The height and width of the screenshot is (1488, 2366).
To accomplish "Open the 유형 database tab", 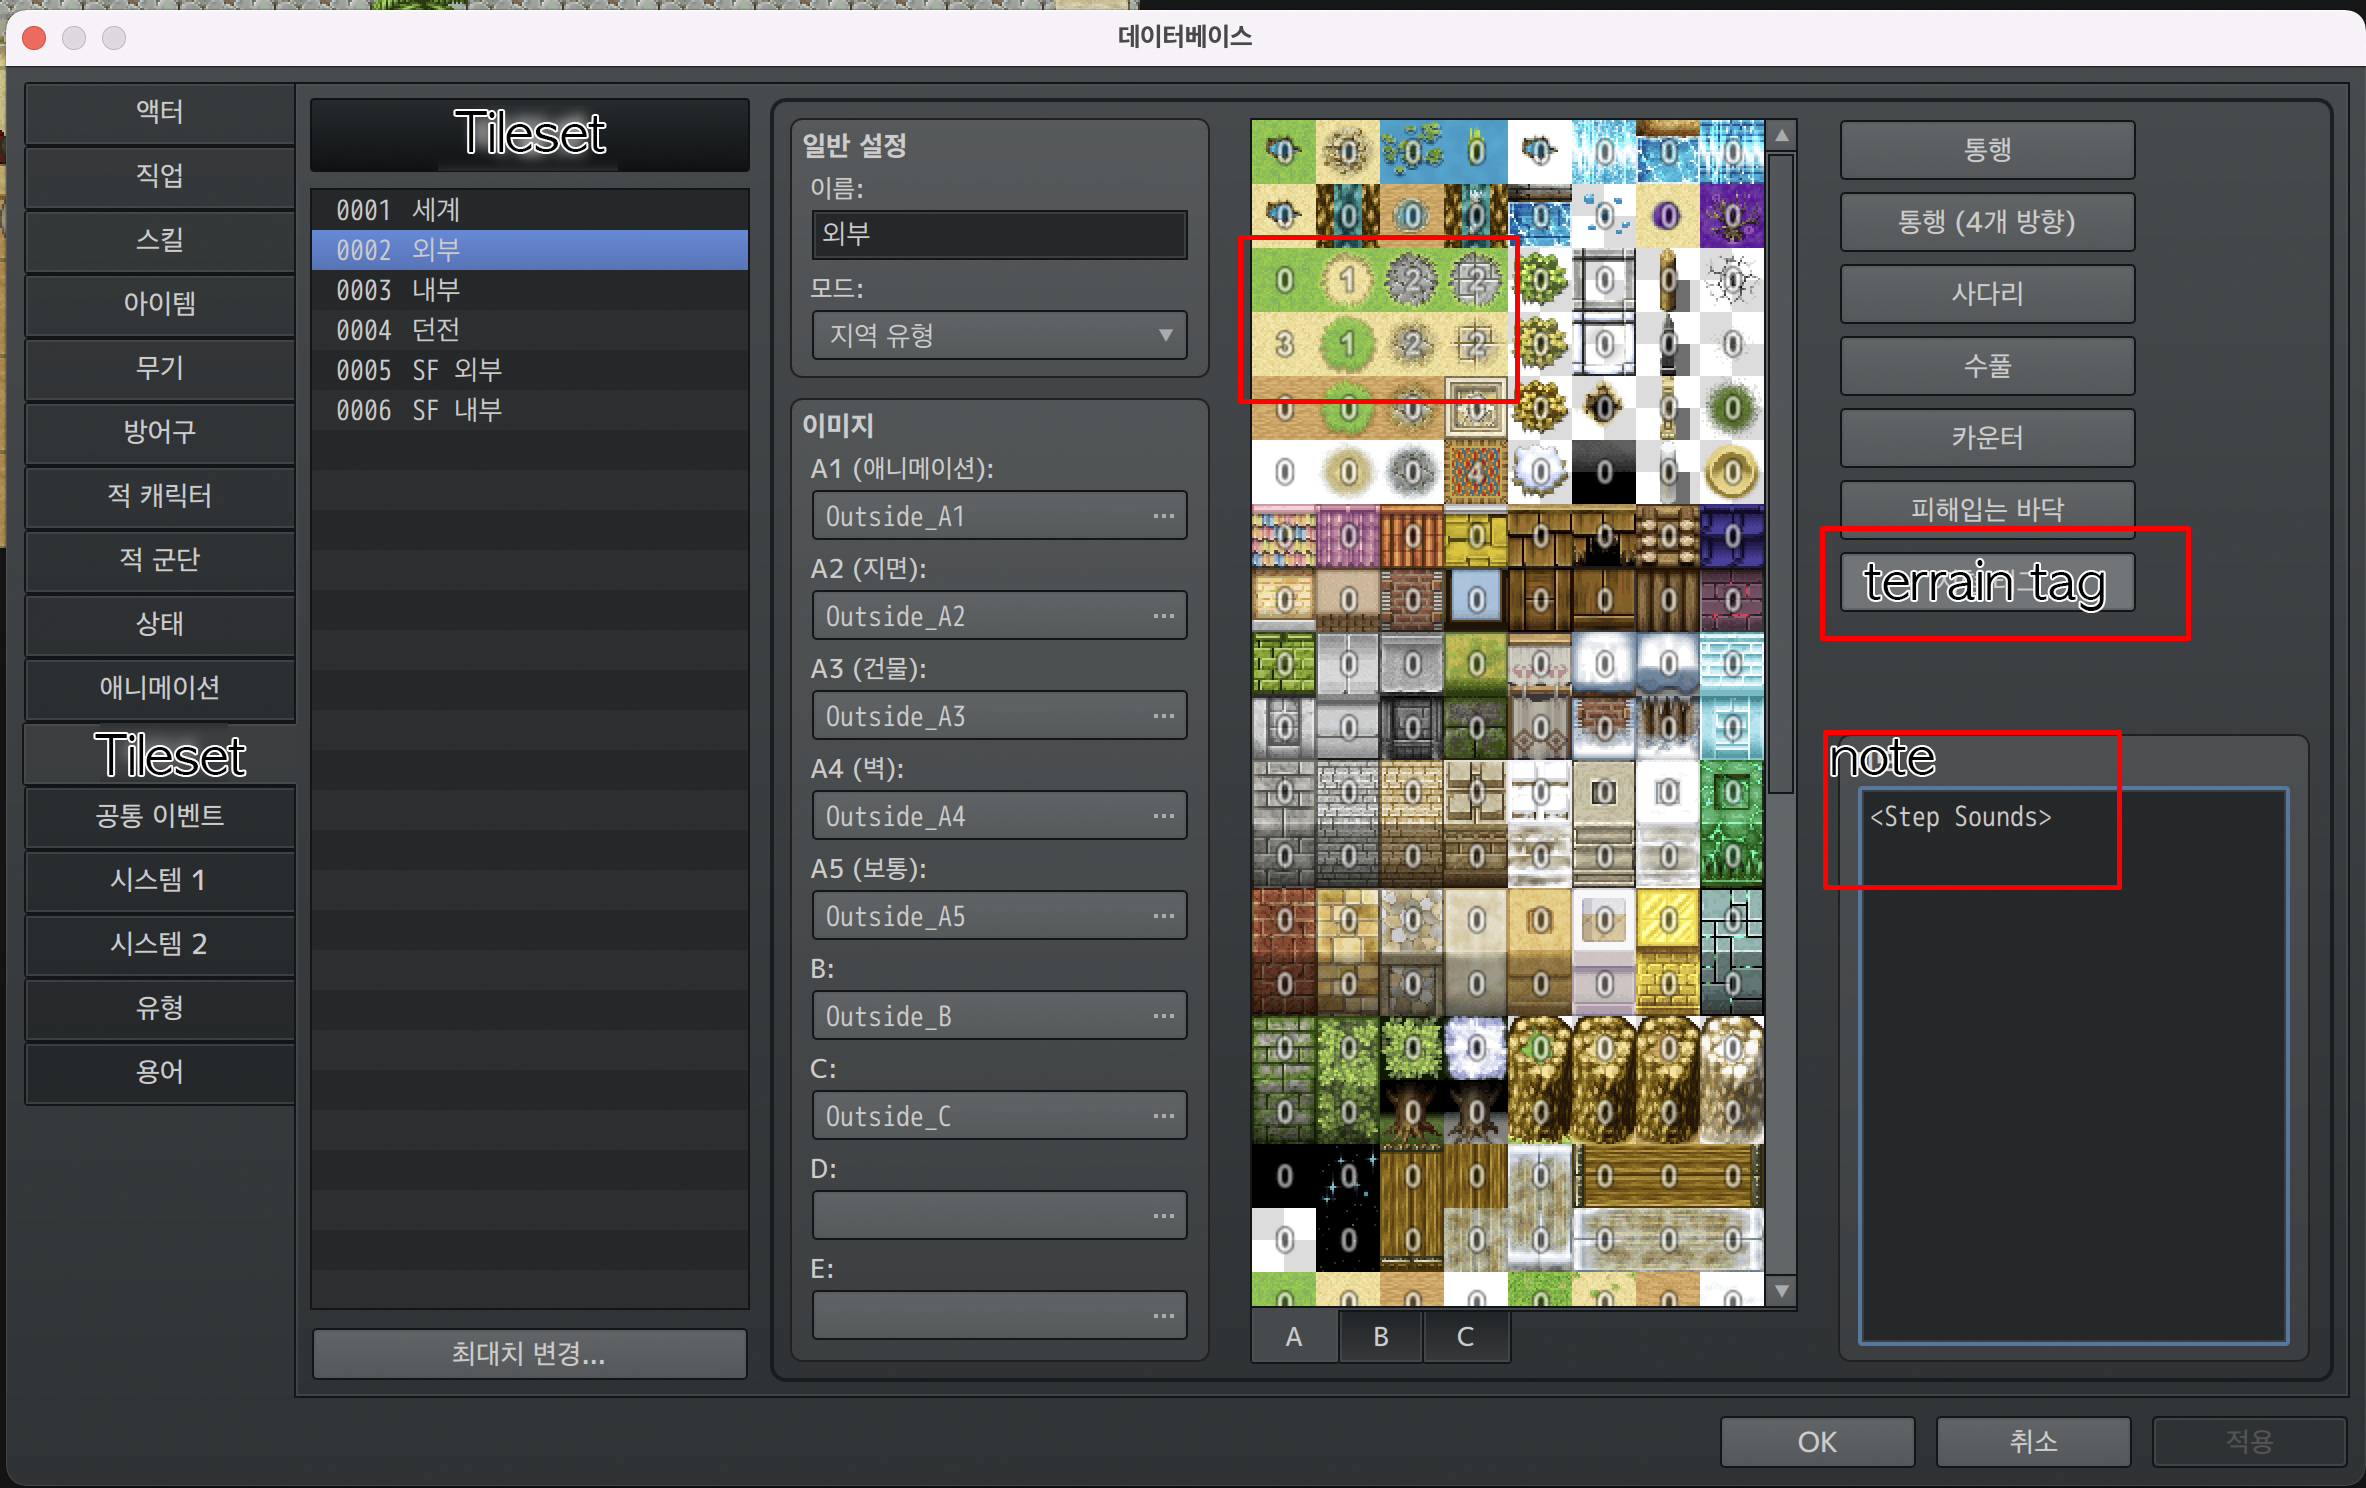I will pyautogui.click(x=160, y=1008).
